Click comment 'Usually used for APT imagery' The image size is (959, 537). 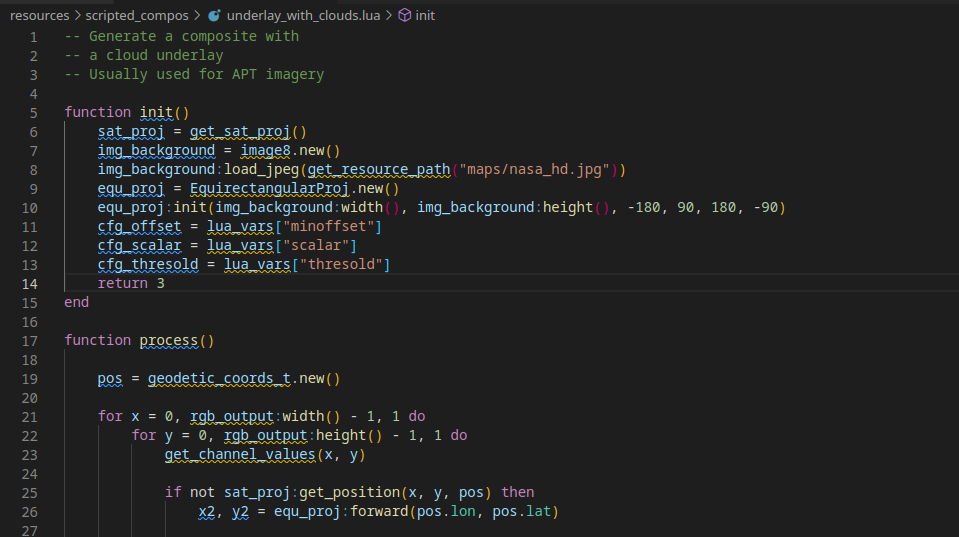tap(206, 74)
